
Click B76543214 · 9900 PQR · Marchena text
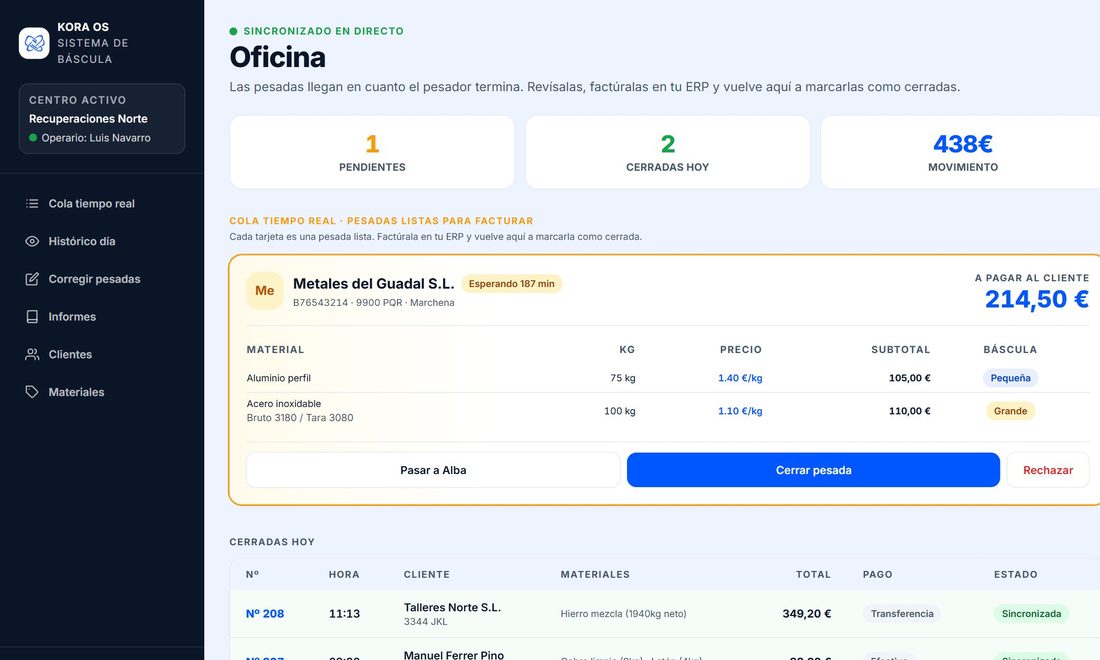coord(373,303)
